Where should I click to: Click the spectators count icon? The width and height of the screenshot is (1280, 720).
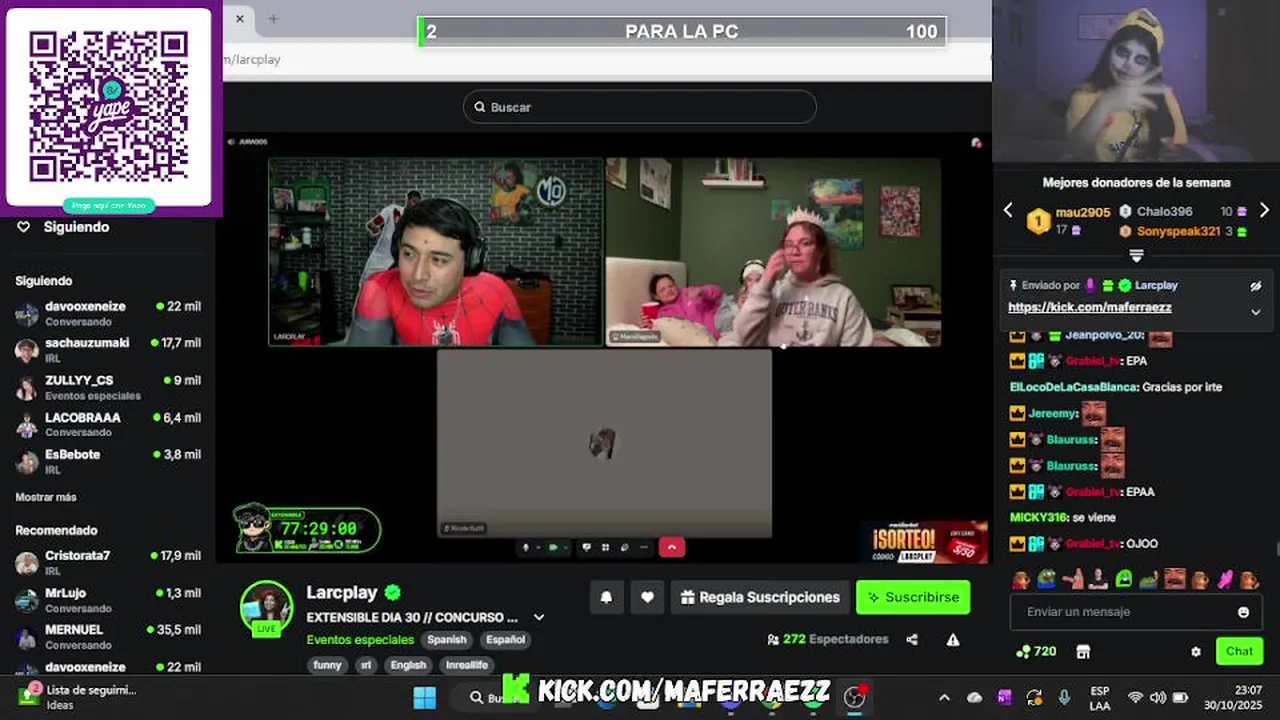pos(773,639)
